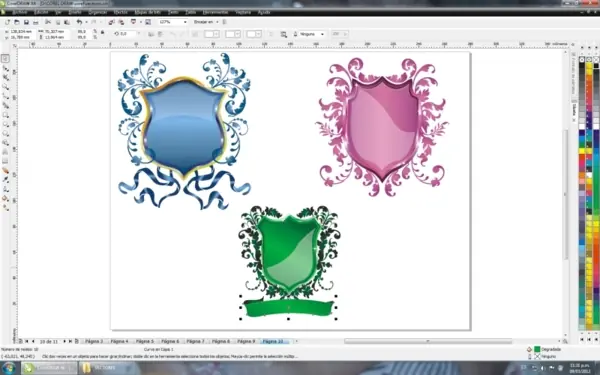The image size is (600, 375).
Task: Select the pink shield artwork
Action: tap(382, 128)
